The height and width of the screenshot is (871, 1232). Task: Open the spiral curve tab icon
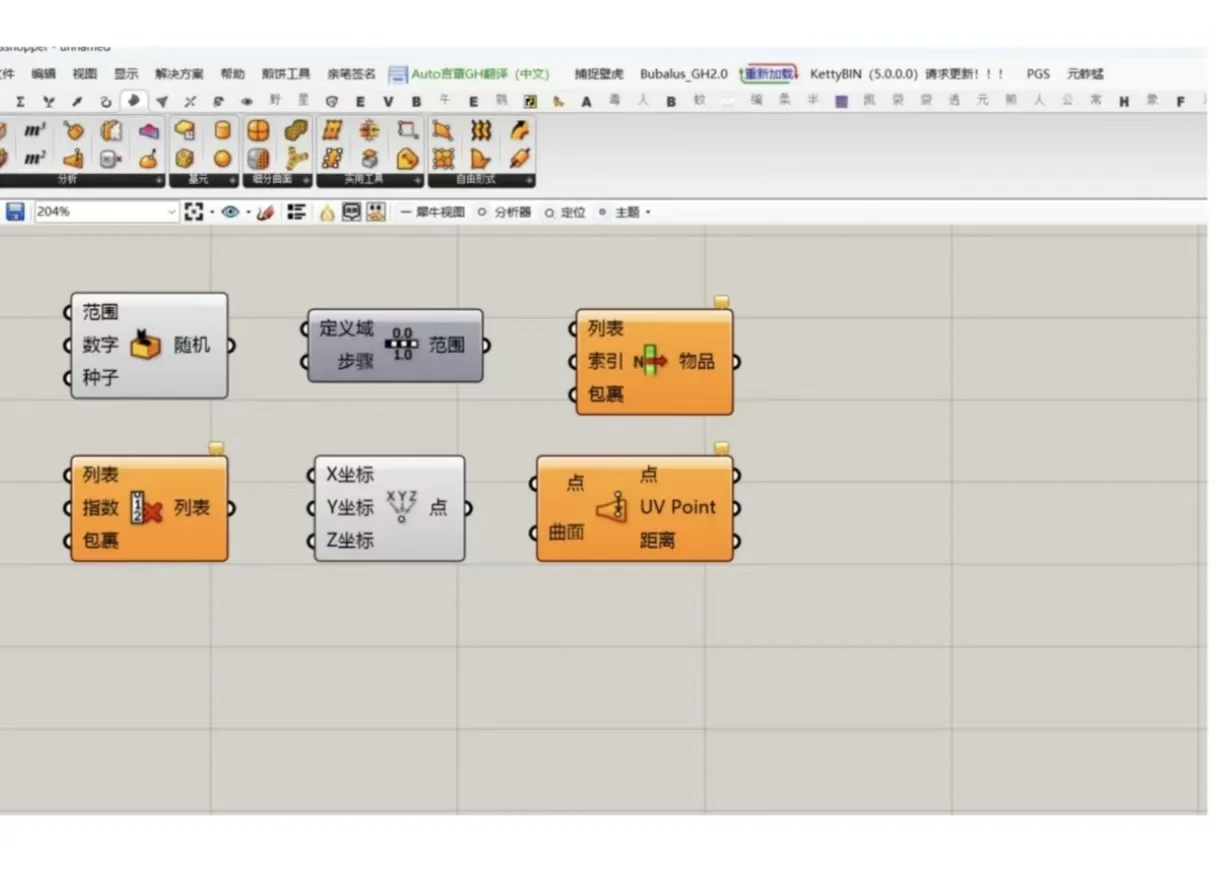coord(105,101)
